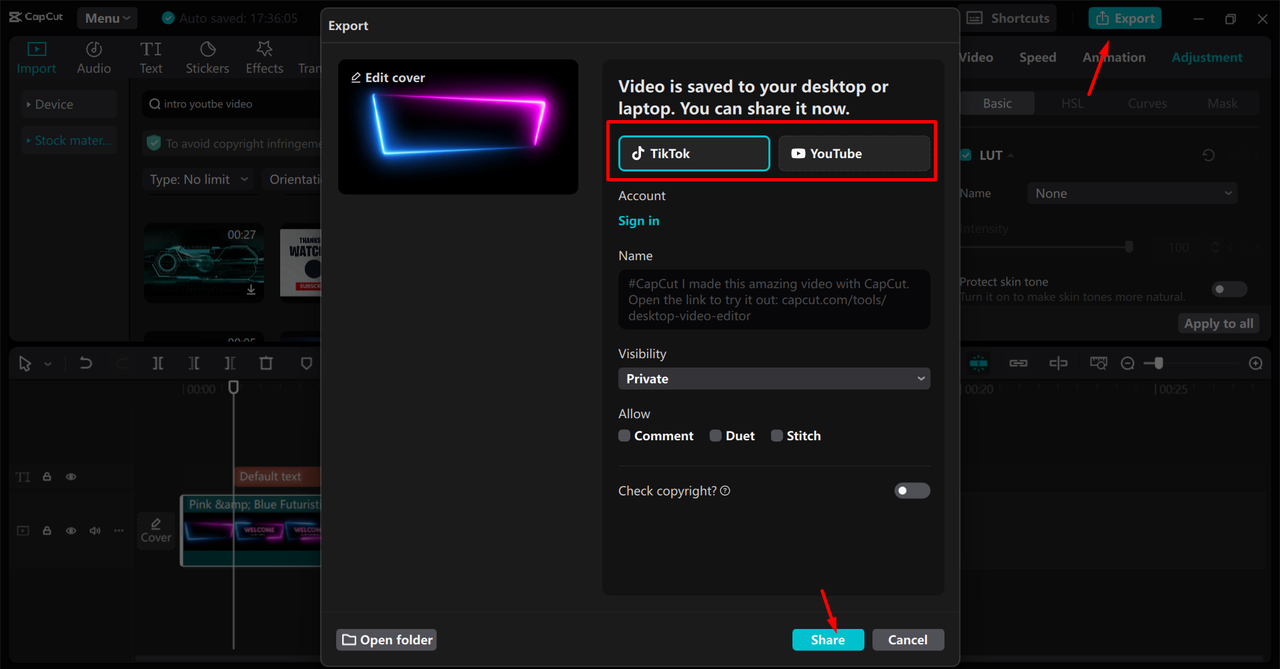
Task: Download the 00:27 stock clip
Action: point(253,291)
